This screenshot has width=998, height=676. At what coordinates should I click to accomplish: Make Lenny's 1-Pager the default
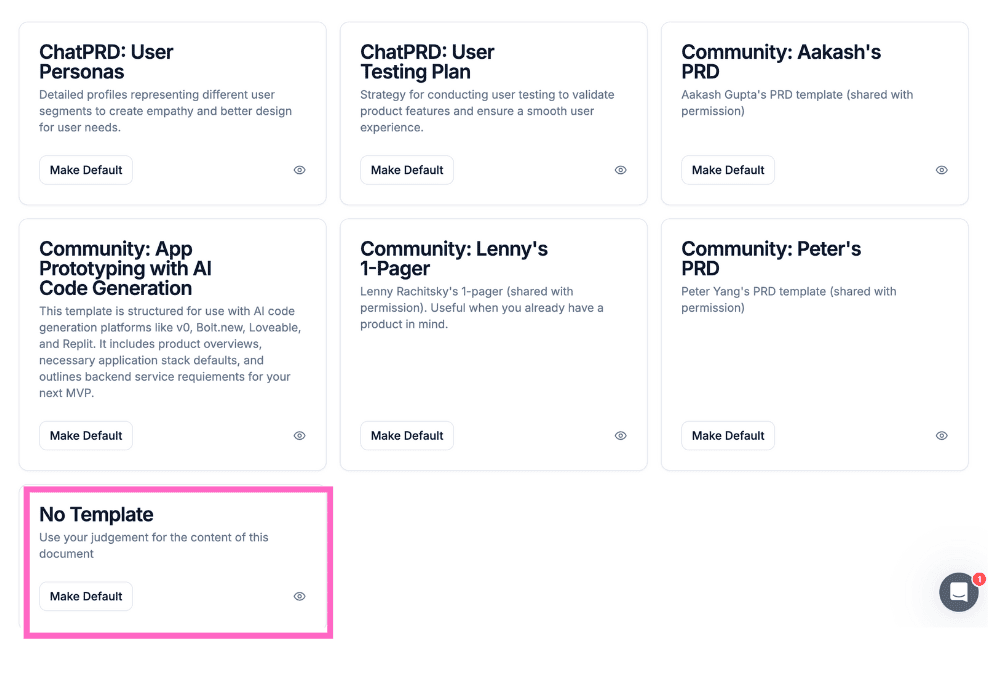coord(407,436)
